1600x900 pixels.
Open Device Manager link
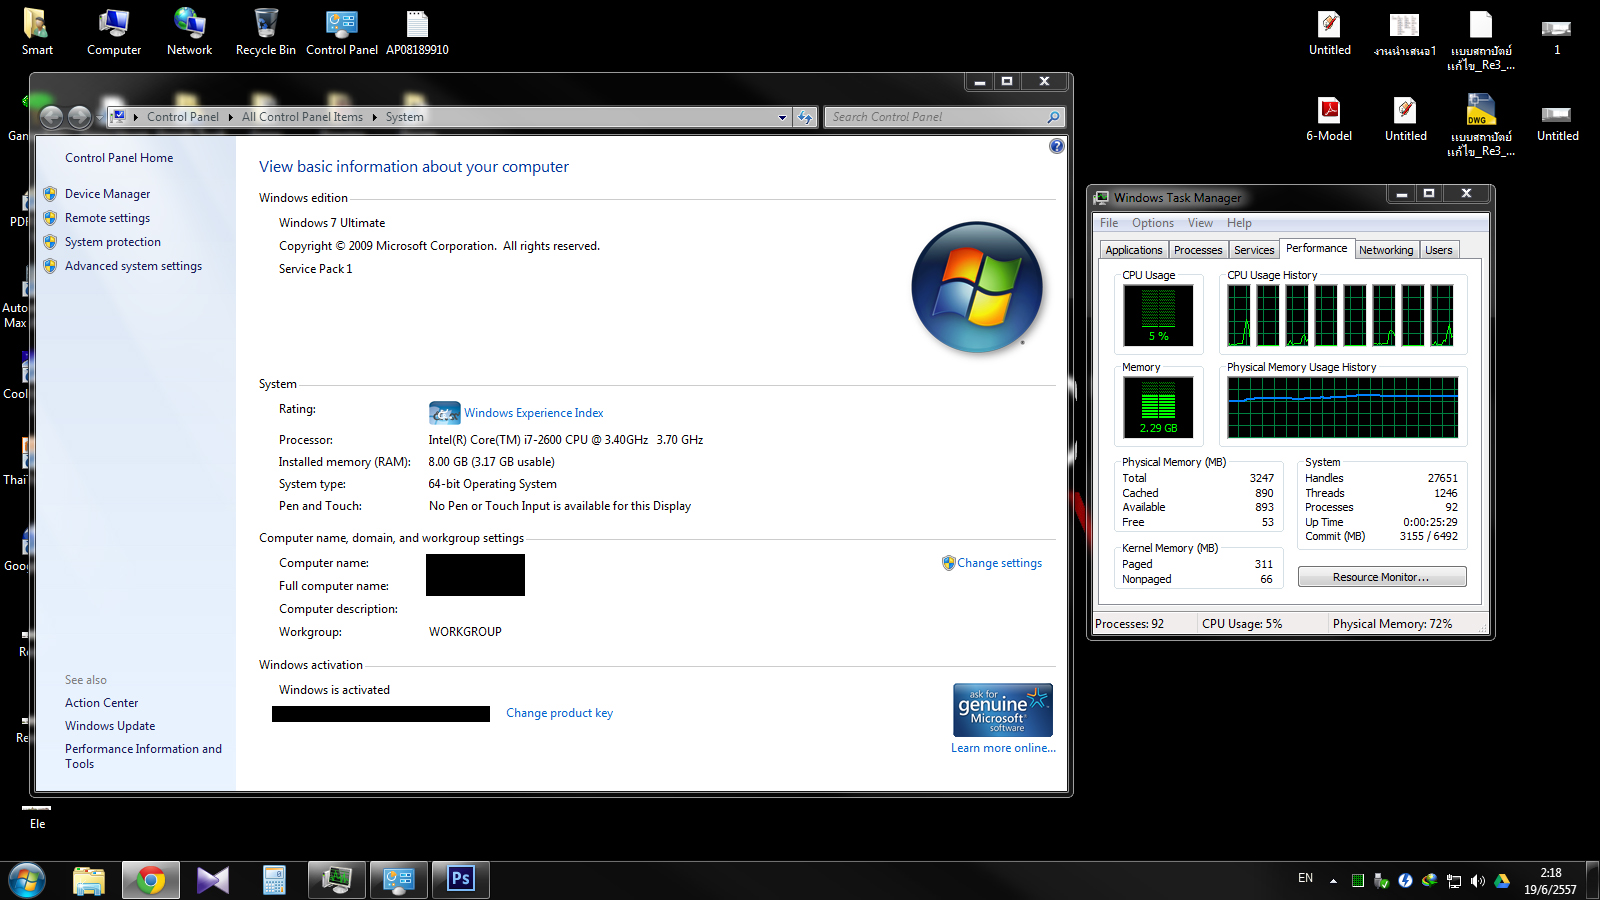pos(107,194)
